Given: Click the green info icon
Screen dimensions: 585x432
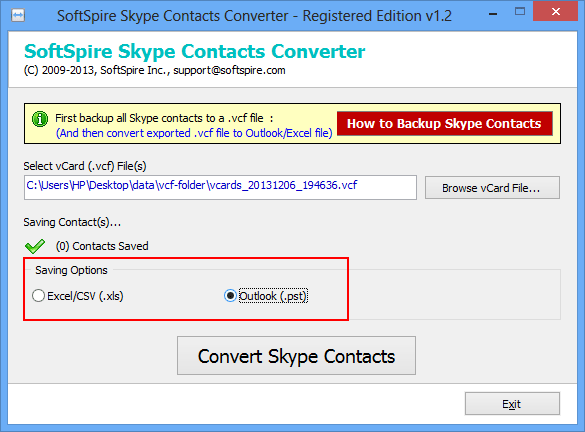Looking at the screenshot, I should pos(40,119).
